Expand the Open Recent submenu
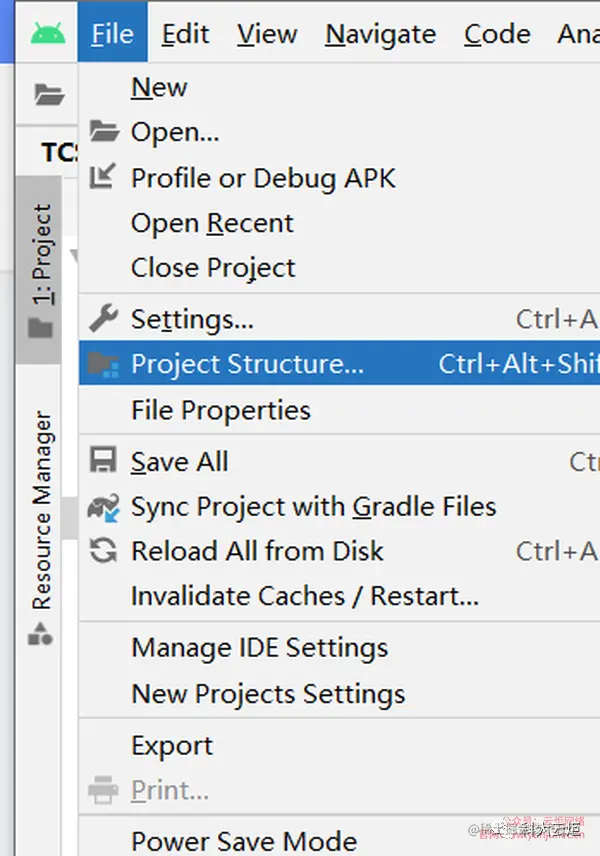The width and height of the screenshot is (600, 856). 212,223
